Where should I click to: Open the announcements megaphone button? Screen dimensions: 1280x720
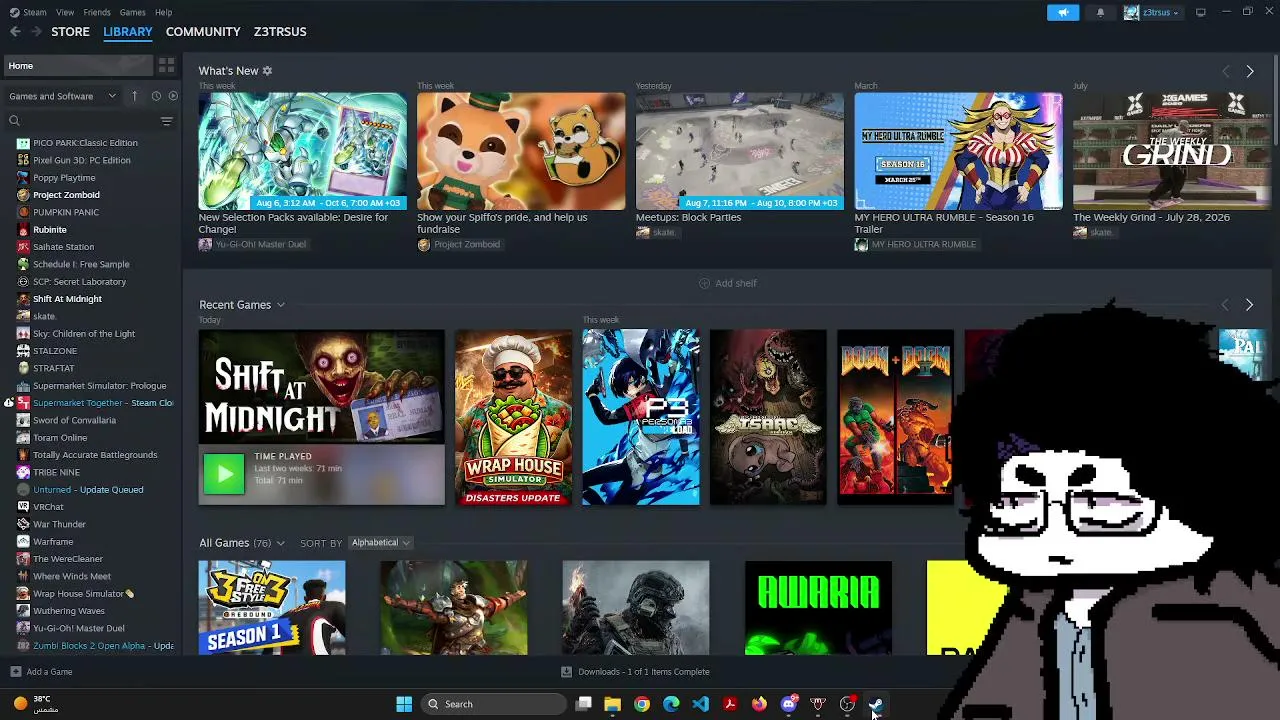[1063, 12]
